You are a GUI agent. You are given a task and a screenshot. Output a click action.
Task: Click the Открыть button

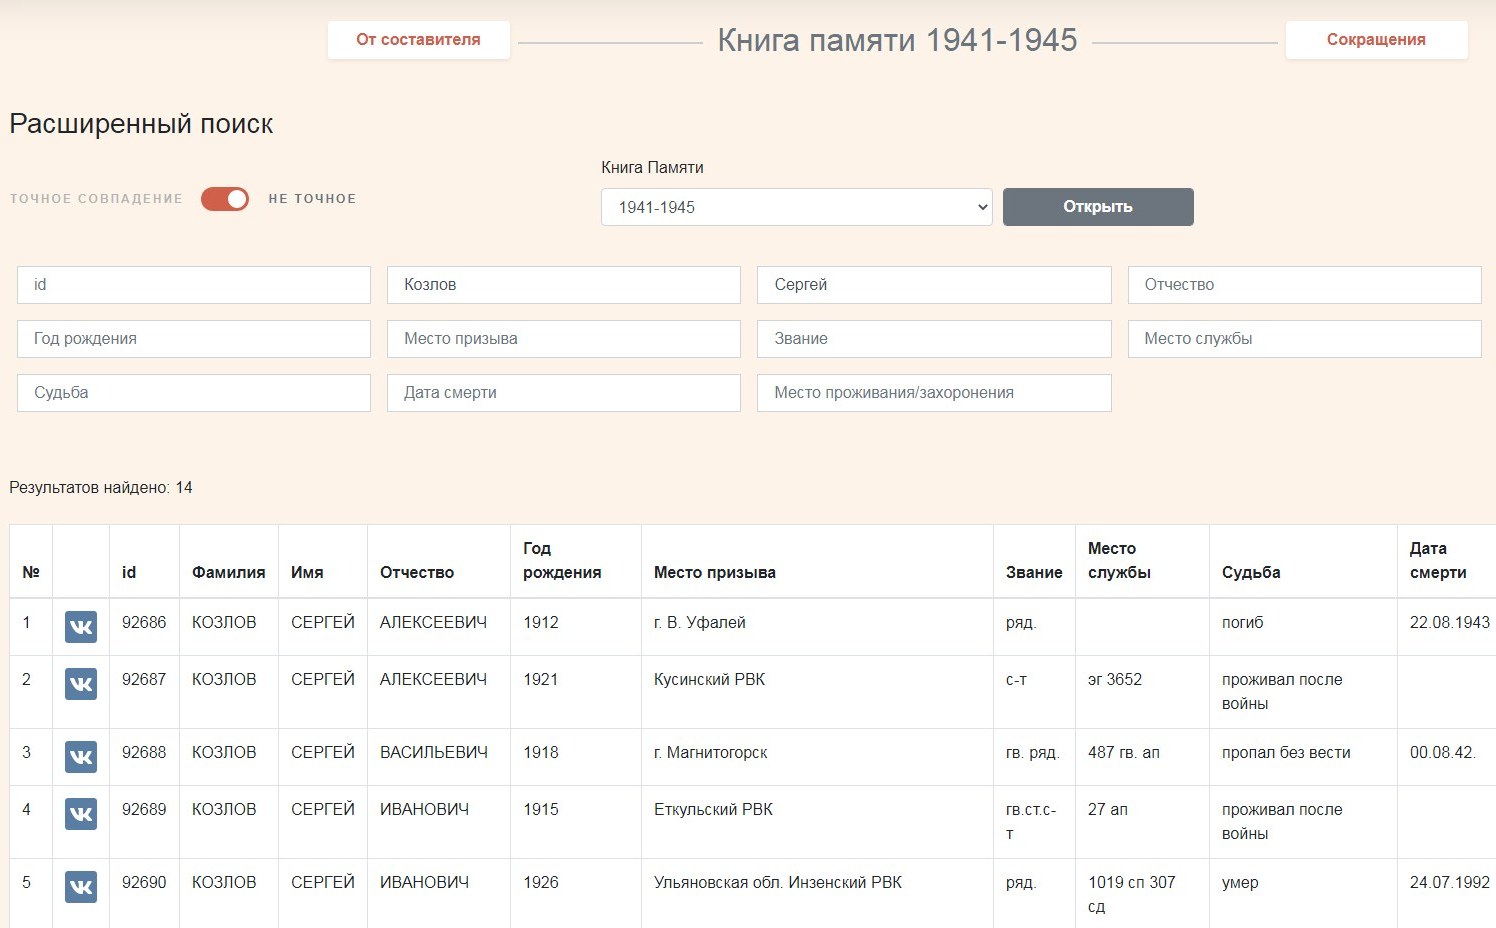(1098, 207)
